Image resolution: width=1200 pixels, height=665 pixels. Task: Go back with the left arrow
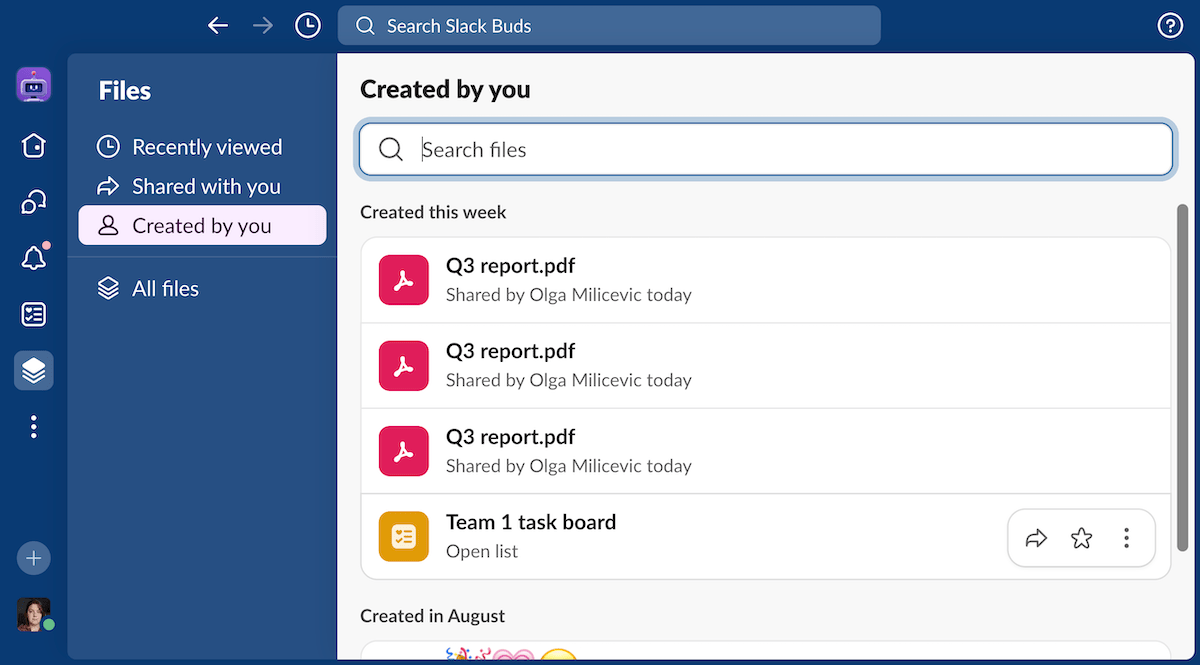218,26
